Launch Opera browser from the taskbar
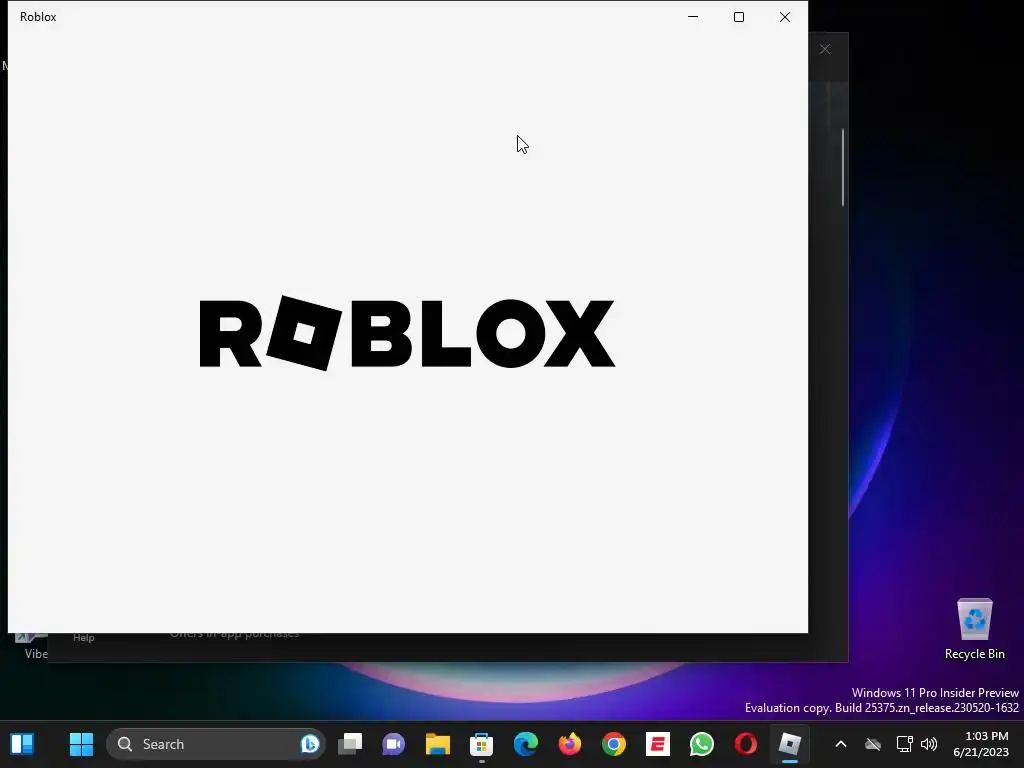The width and height of the screenshot is (1024, 768). click(746, 744)
